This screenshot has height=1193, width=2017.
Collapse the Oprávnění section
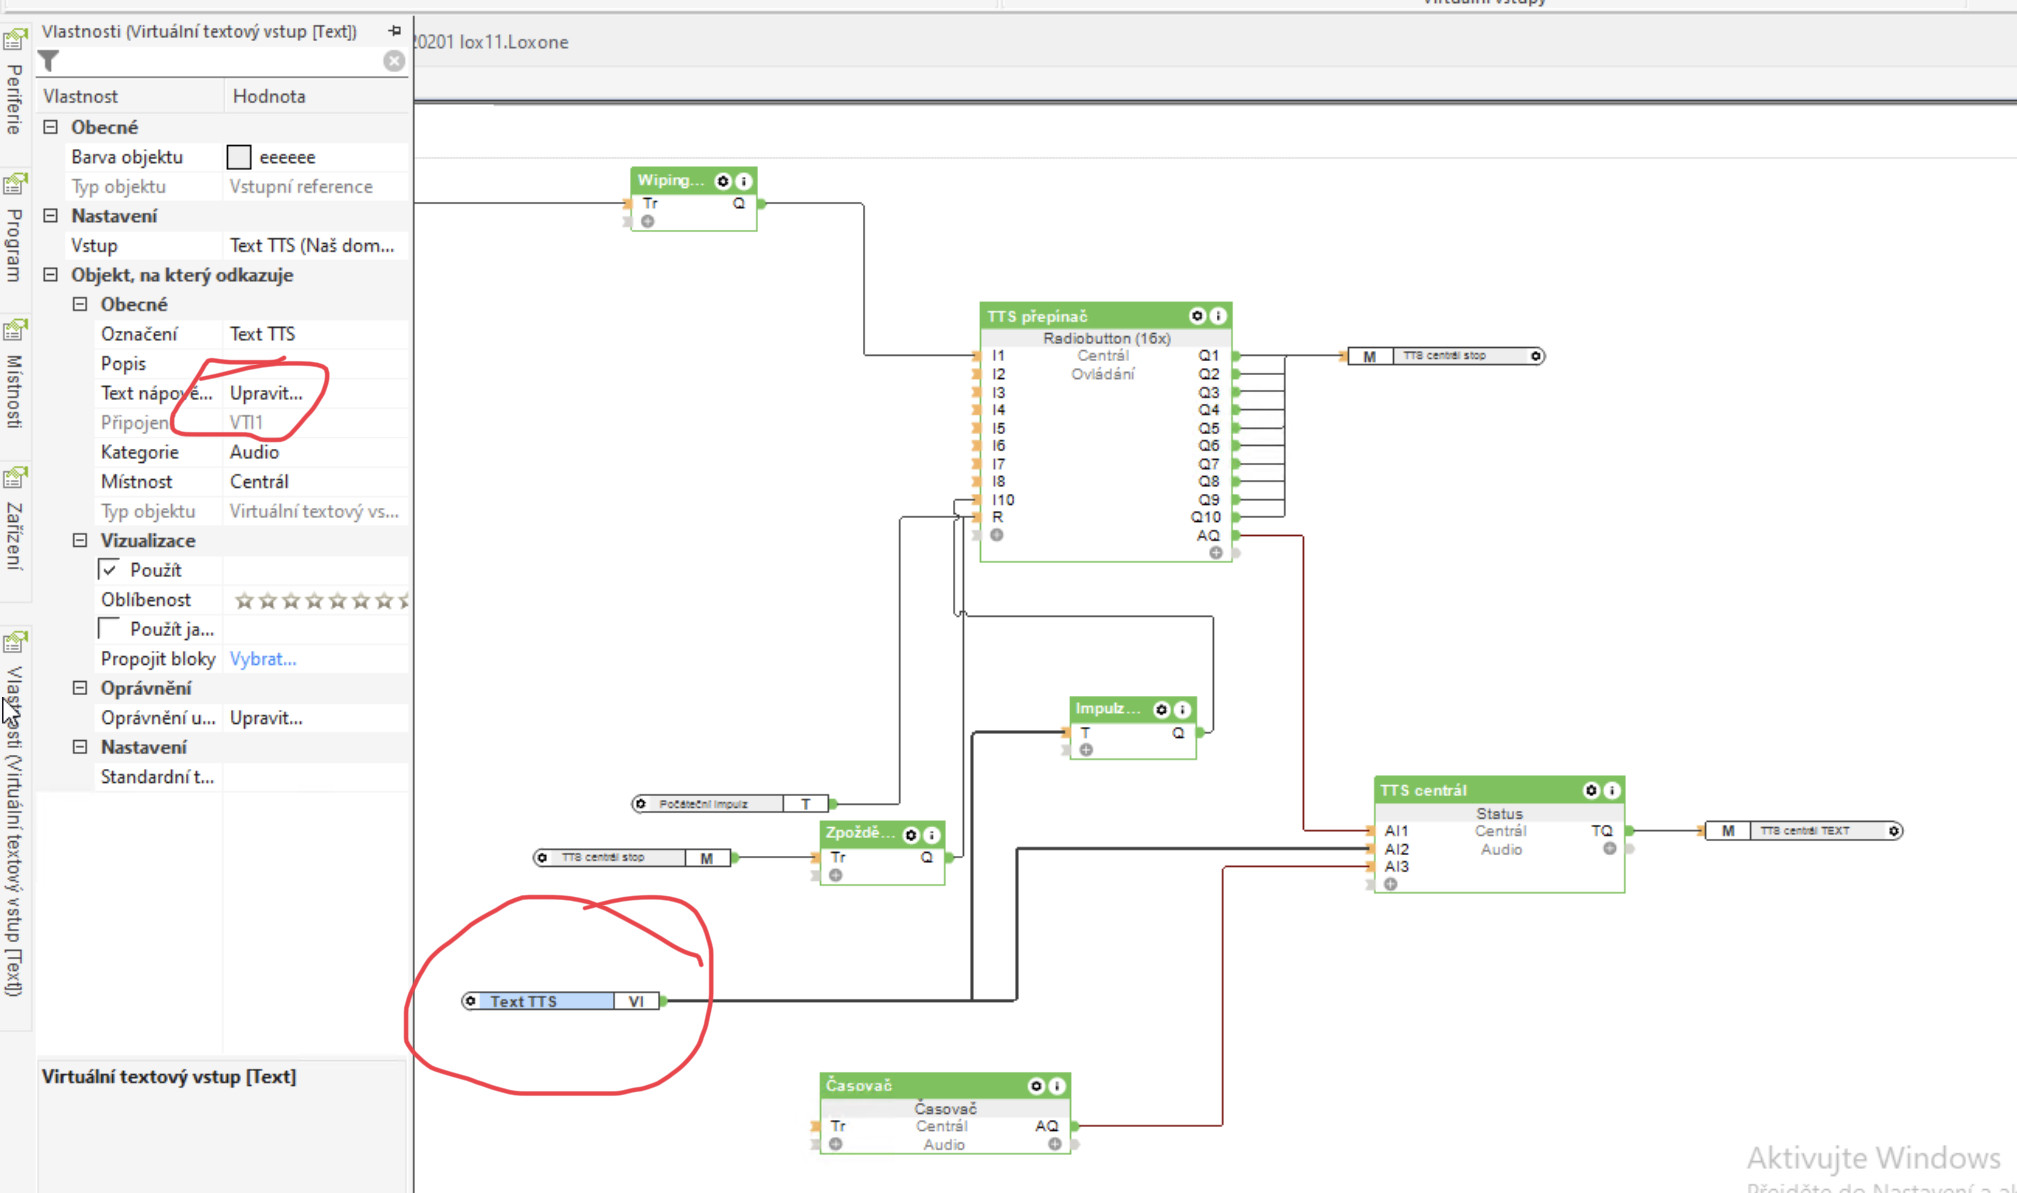(80, 688)
